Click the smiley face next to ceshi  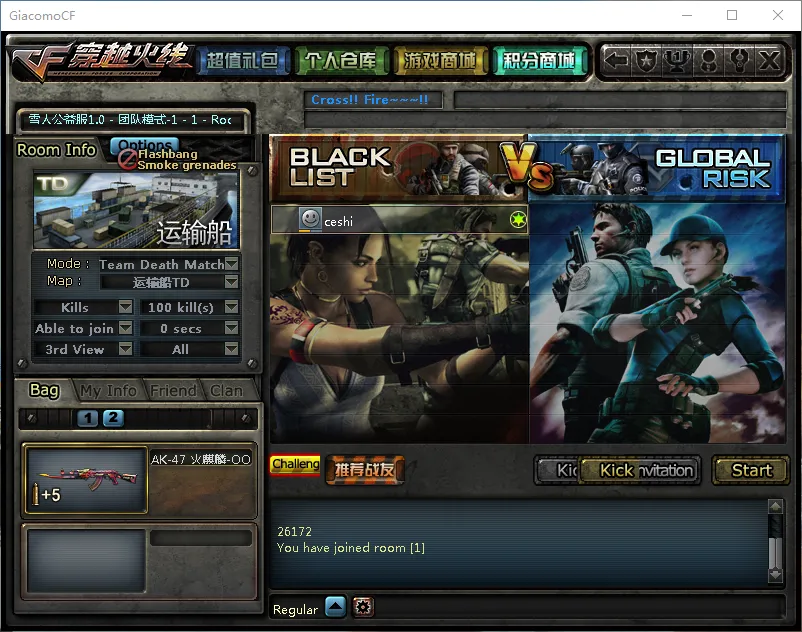click(311, 220)
